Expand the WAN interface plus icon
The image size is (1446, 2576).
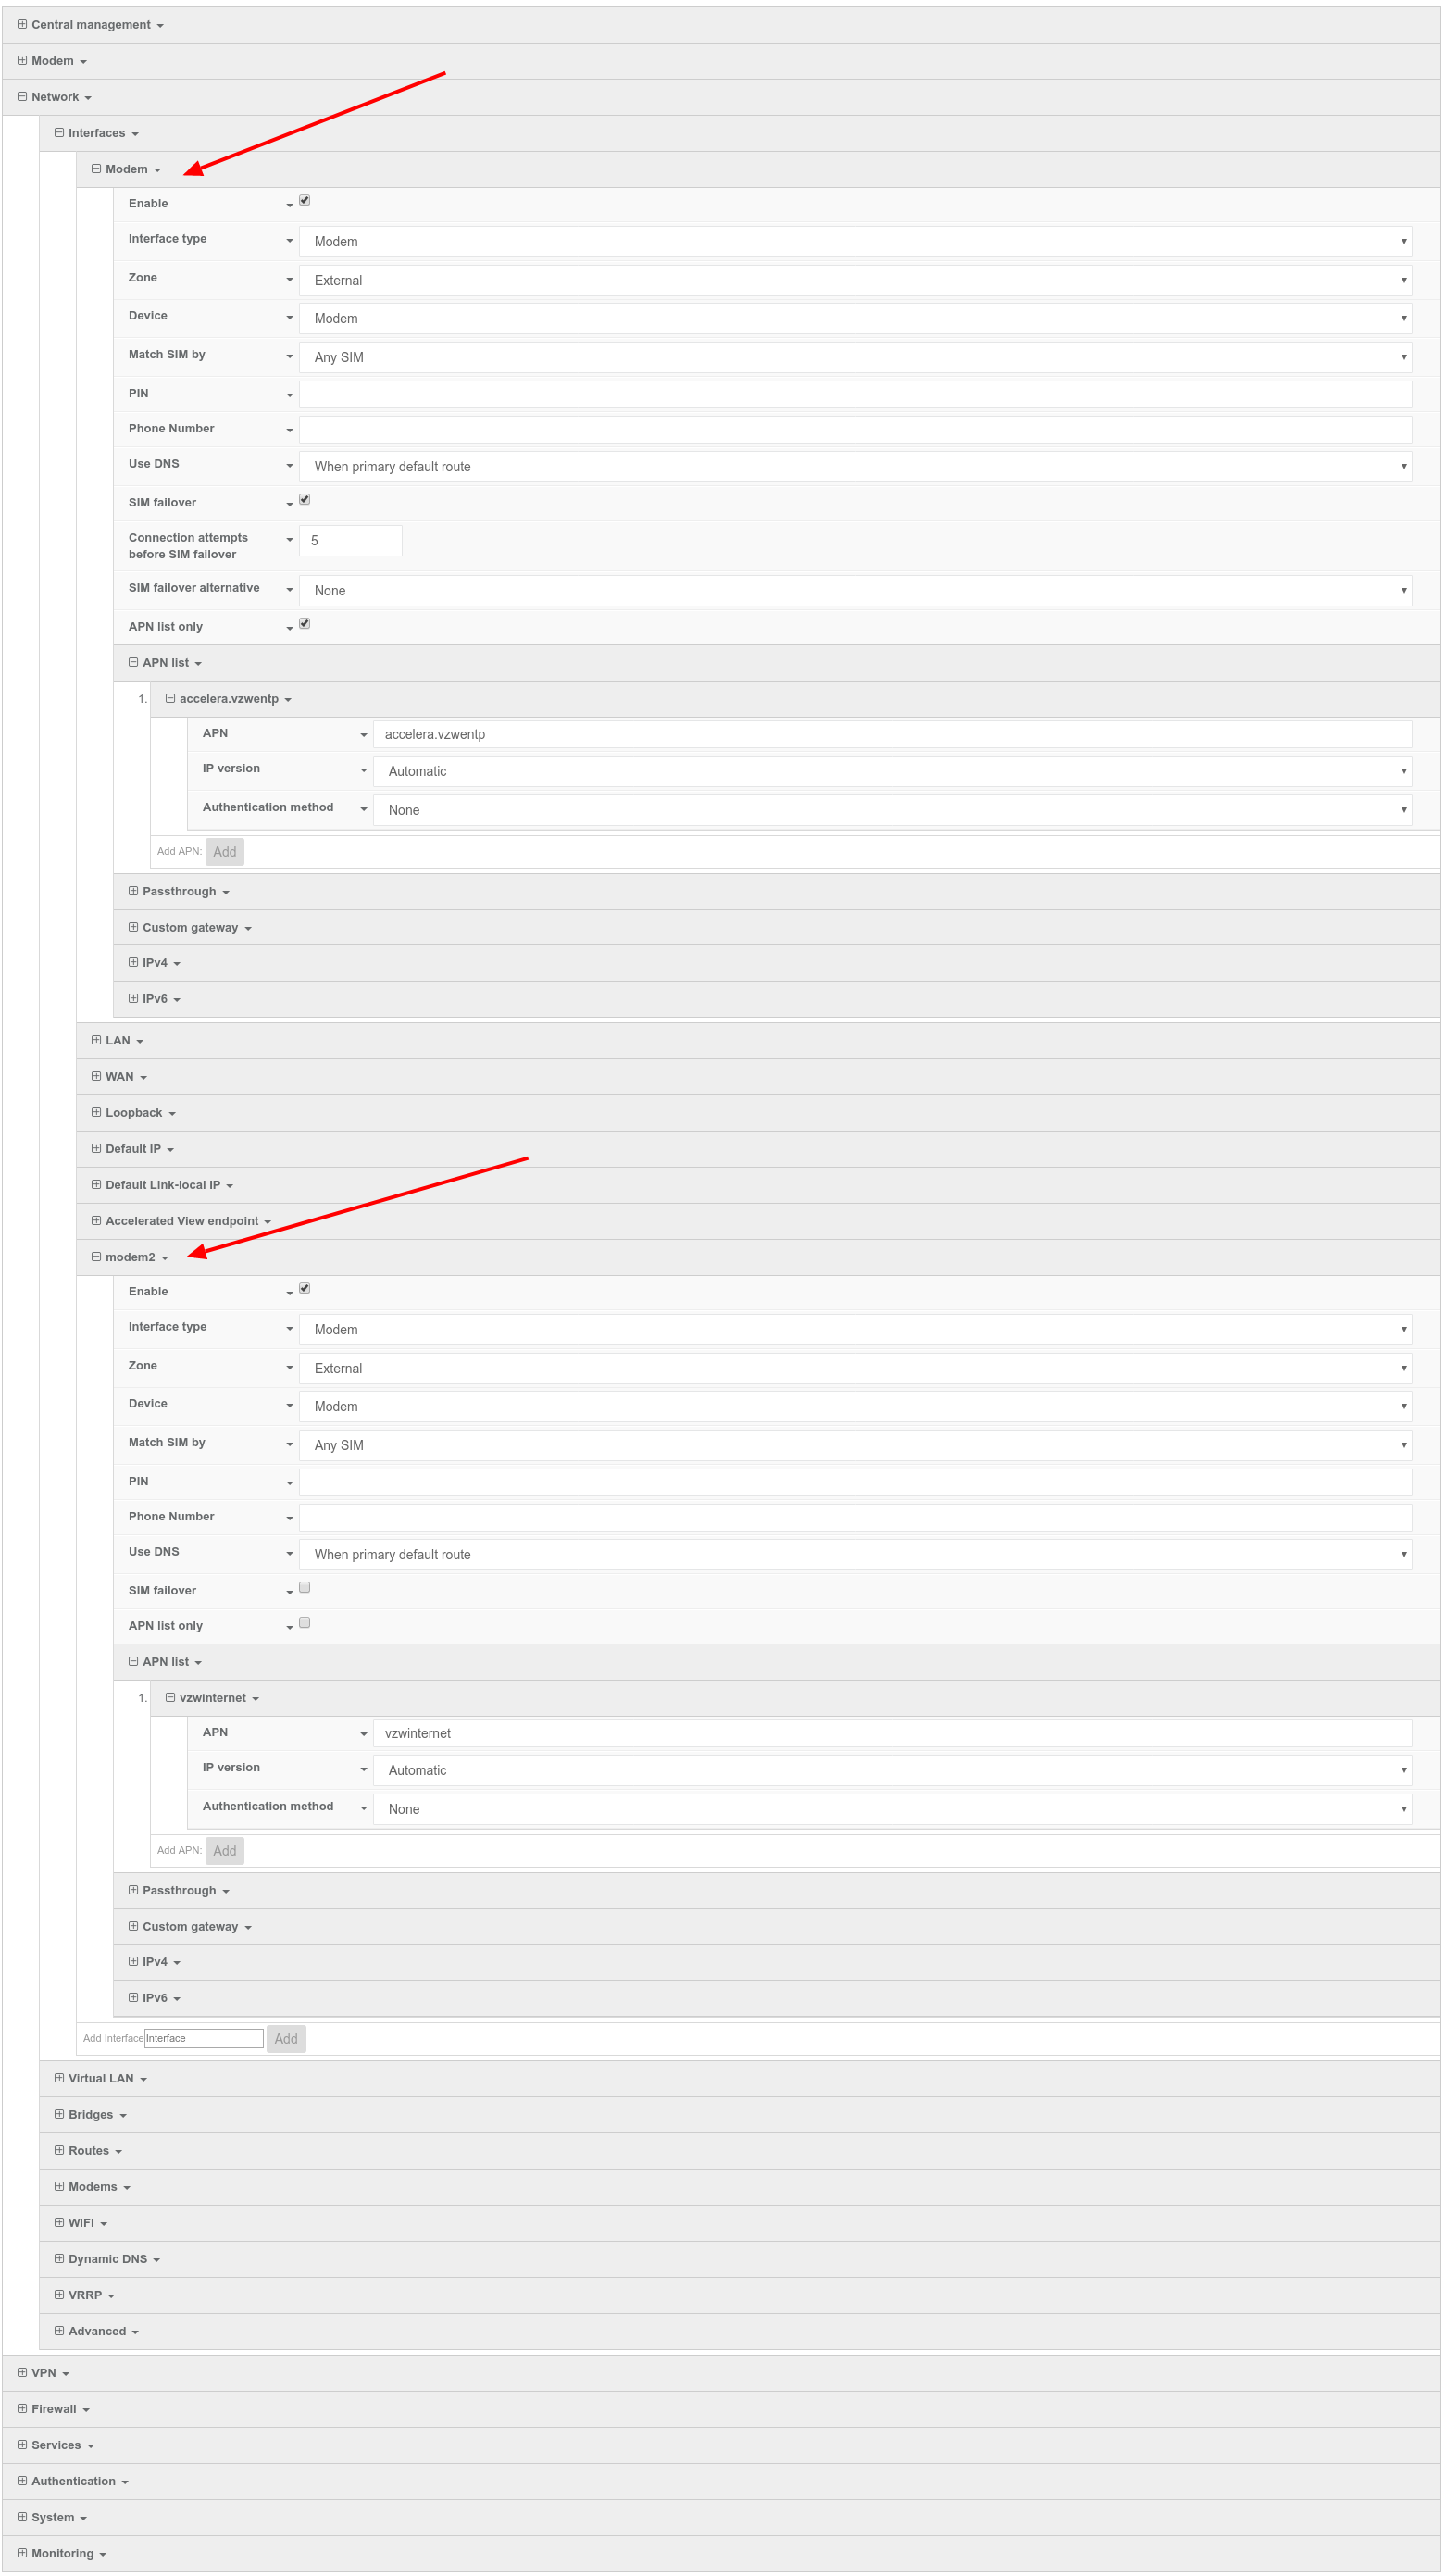click(96, 1076)
